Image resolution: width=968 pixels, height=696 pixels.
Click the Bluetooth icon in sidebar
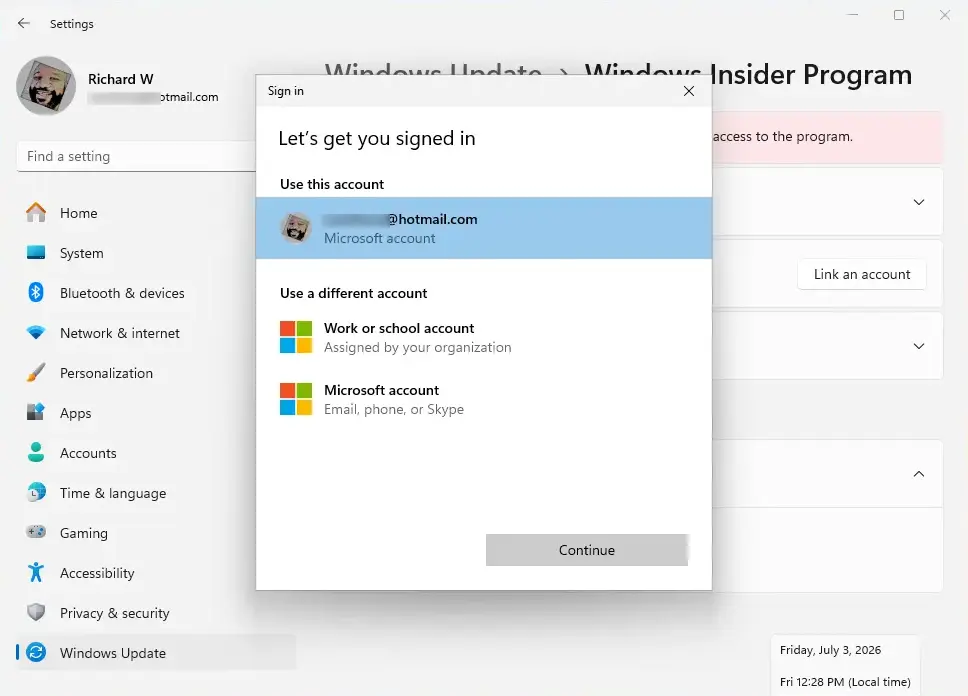pos(36,292)
